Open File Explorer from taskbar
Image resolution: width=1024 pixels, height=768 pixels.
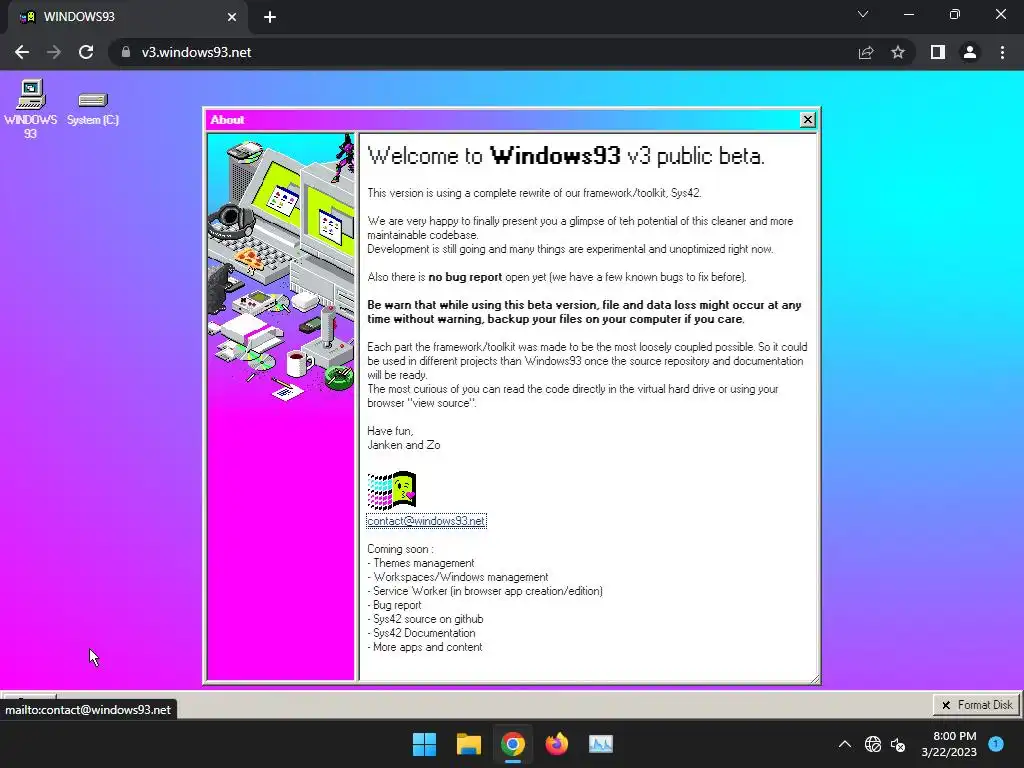point(469,744)
